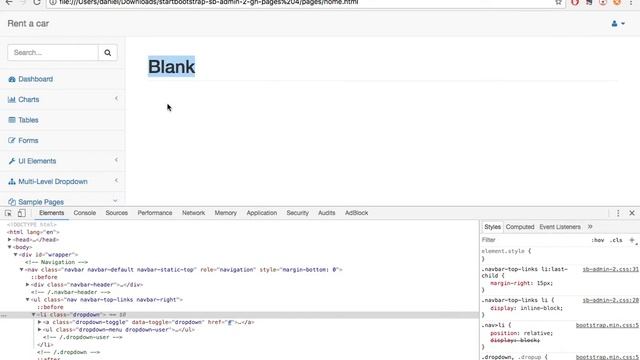Close the DevTools panel

click(x=632, y=213)
